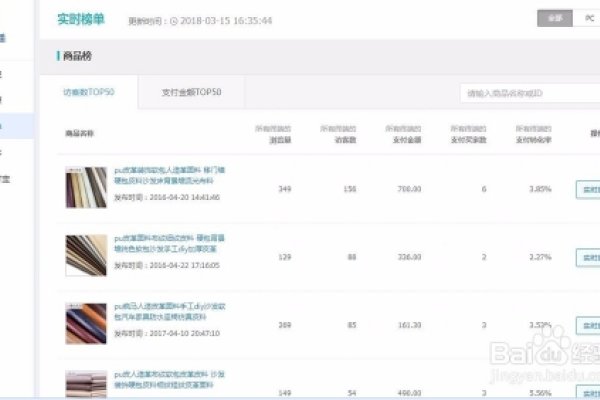The image size is (600, 400).
Task: Click the 支付金额 column header
Action: (x=407, y=140)
